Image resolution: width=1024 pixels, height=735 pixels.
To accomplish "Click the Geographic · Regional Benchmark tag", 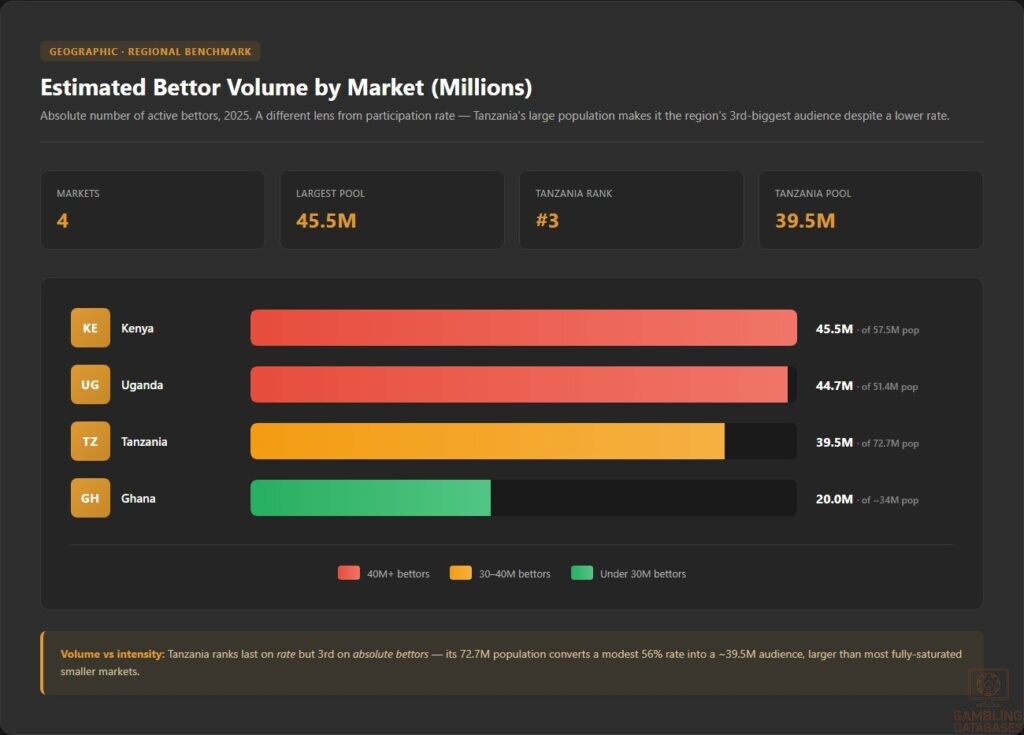I will 150,51.
